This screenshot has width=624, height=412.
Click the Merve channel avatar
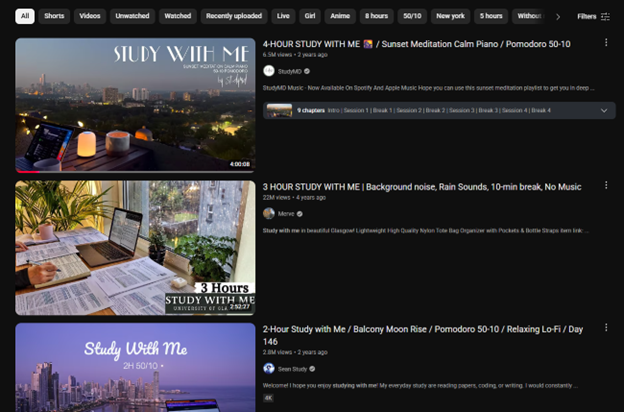point(268,213)
